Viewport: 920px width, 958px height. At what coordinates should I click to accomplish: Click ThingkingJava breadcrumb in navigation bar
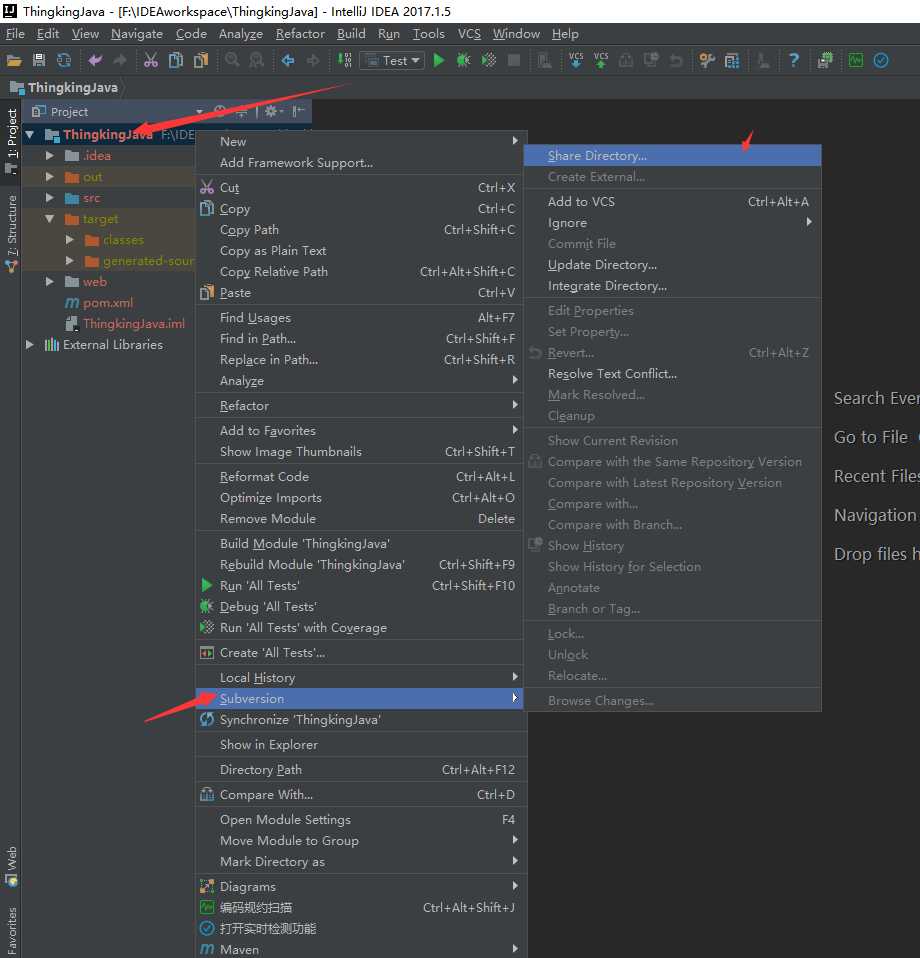click(x=64, y=88)
